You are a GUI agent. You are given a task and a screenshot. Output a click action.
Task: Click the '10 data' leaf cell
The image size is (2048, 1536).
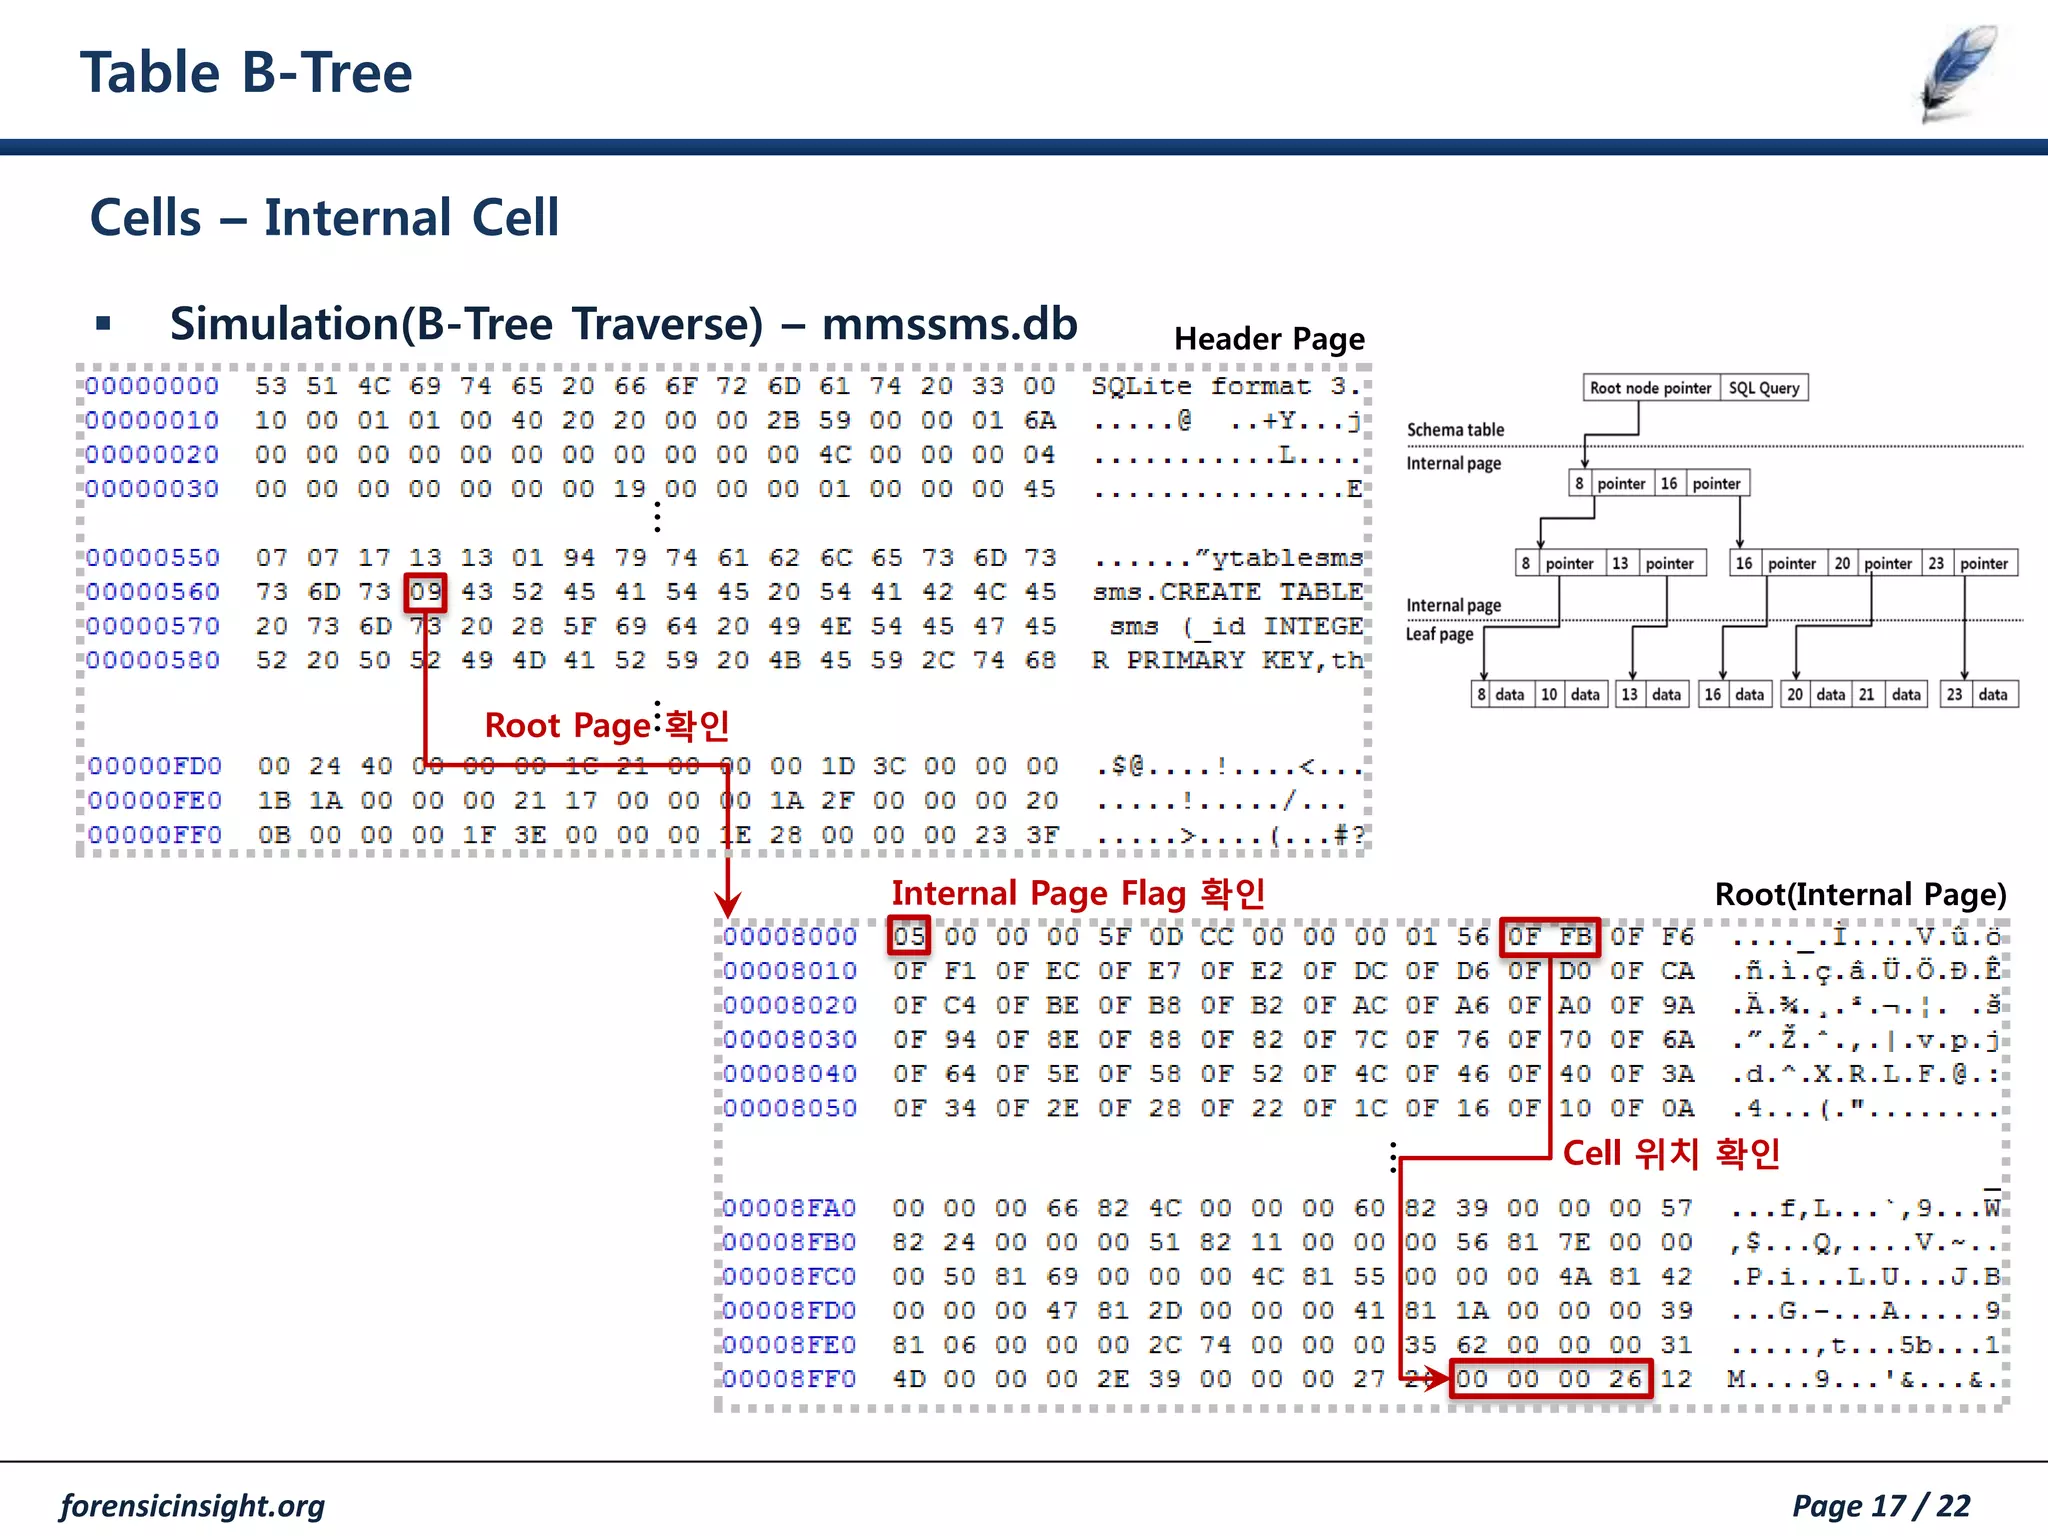click(1571, 694)
